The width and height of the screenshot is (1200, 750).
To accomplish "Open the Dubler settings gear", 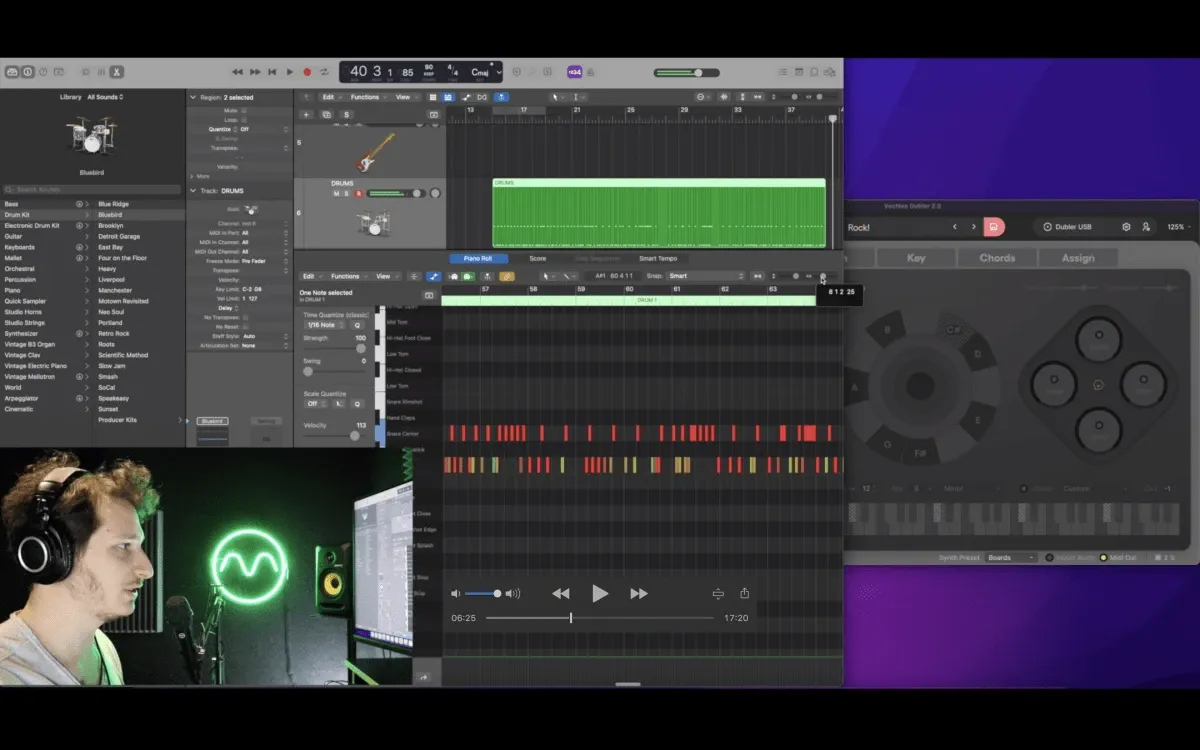I will pos(1125,227).
